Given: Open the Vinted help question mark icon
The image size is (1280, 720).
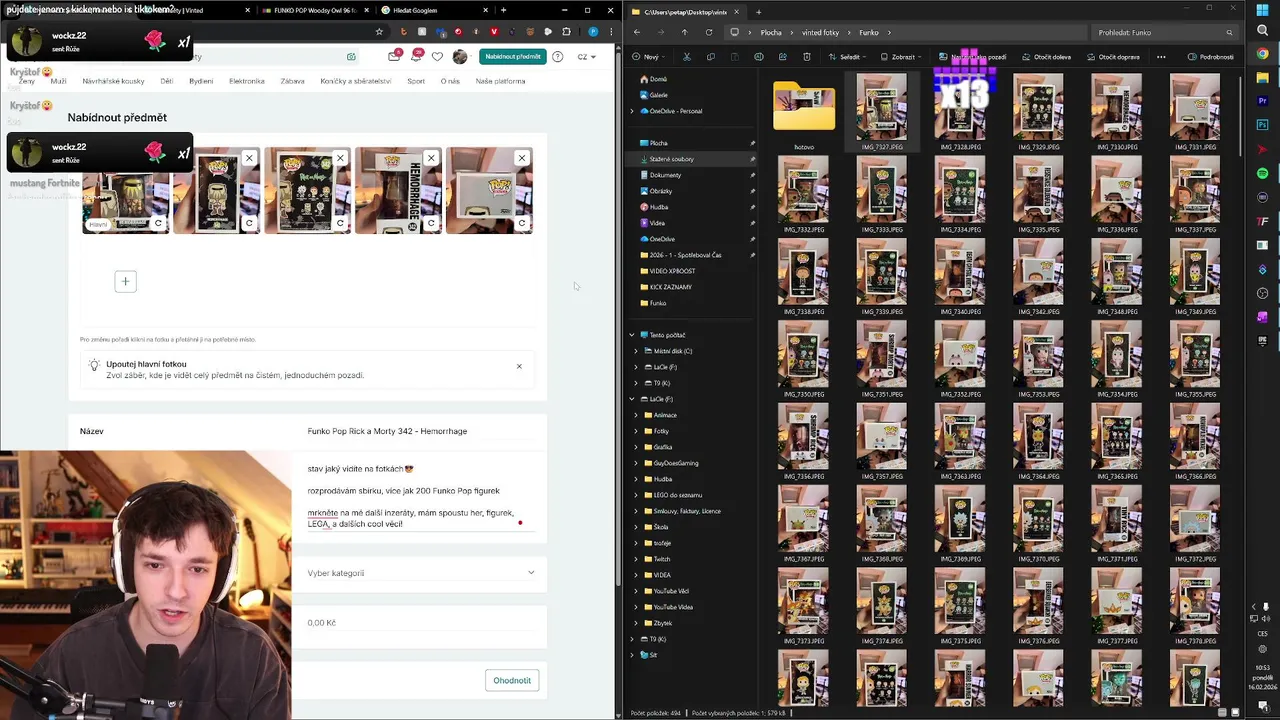Looking at the screenshot, I should point(557,57).
